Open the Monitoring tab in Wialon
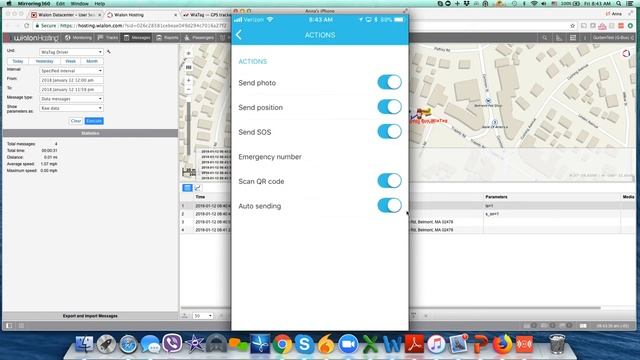The image size is (640, 360). (78, 38)
